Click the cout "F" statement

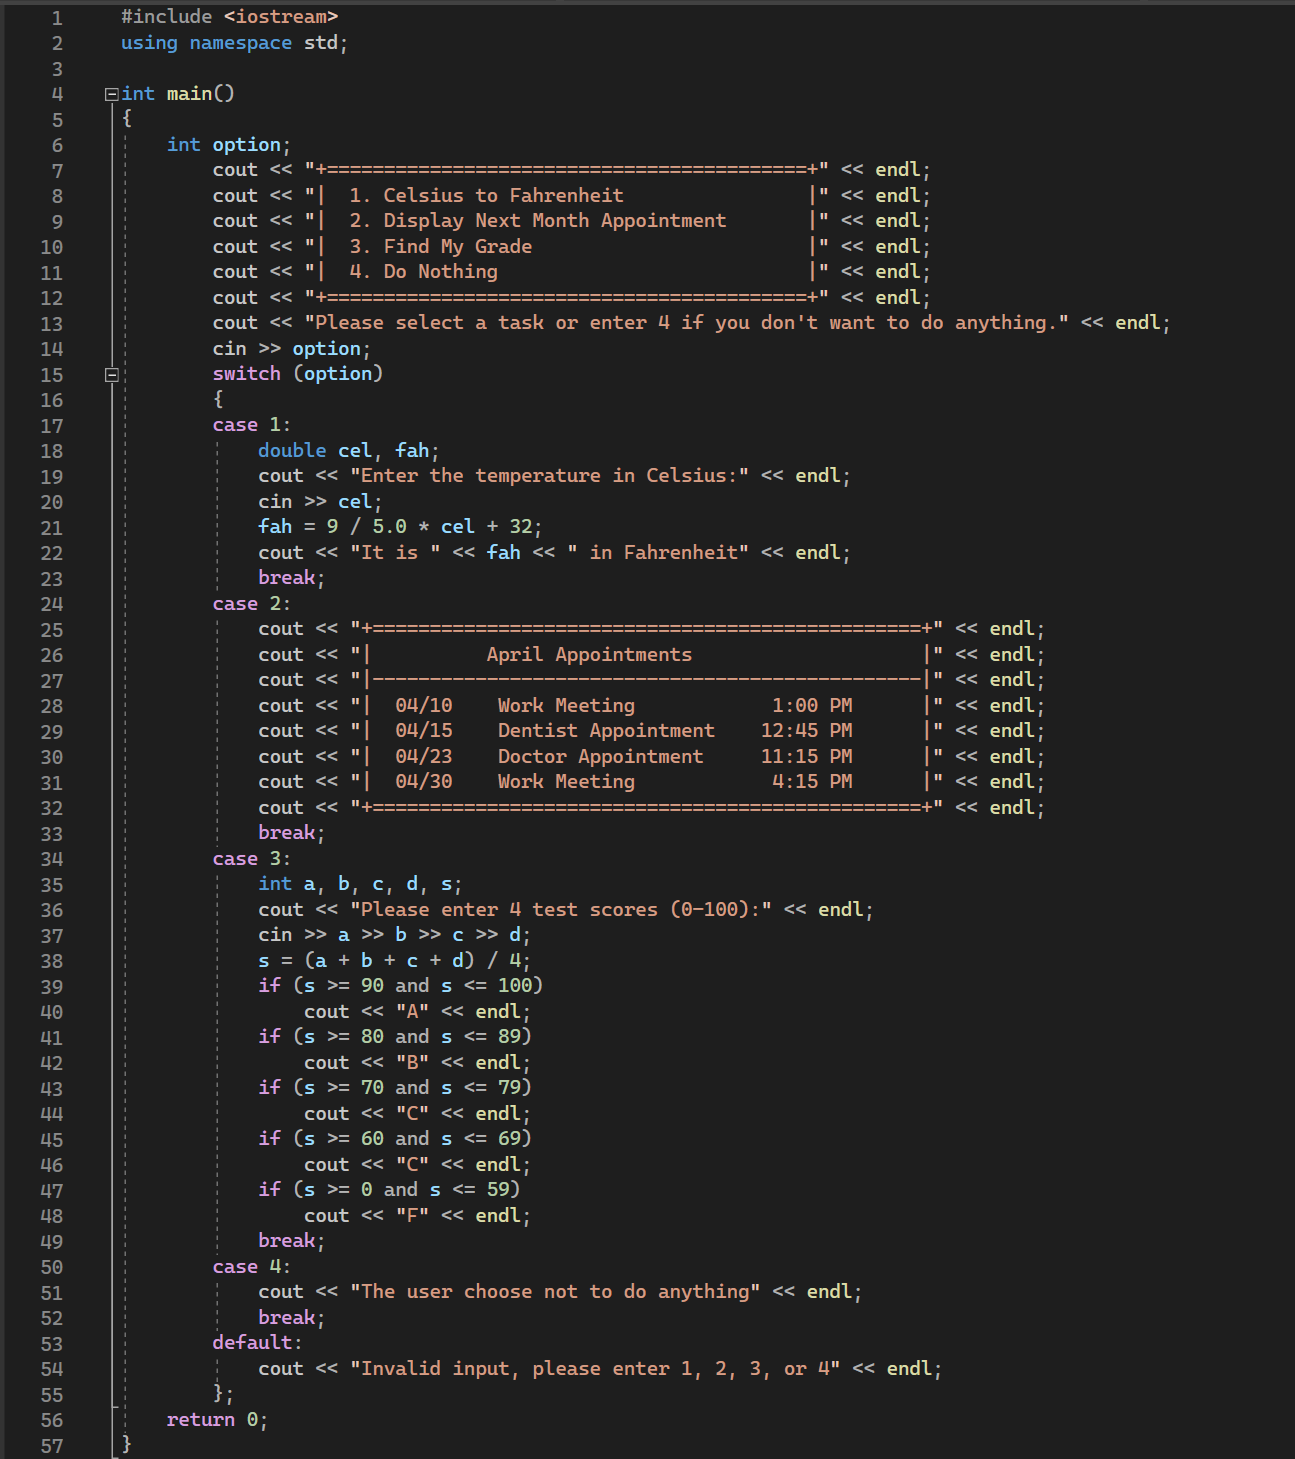417,1216
